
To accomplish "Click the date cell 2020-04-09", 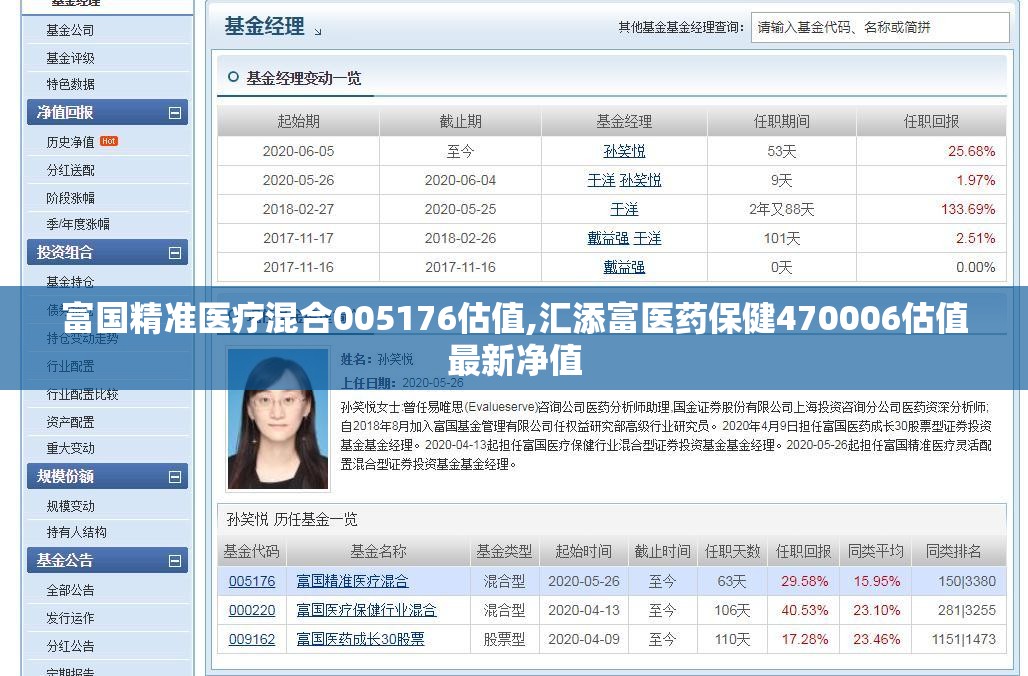I will [583, 639].
